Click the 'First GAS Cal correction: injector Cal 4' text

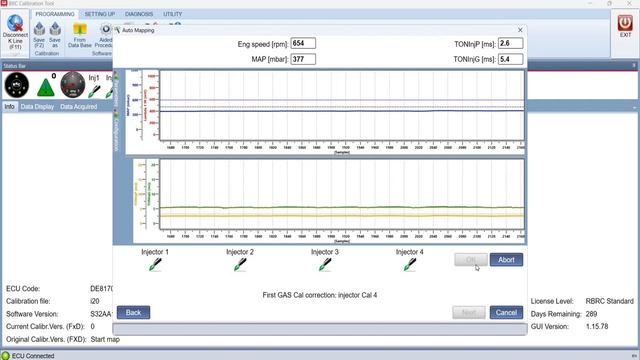(320, 295)
